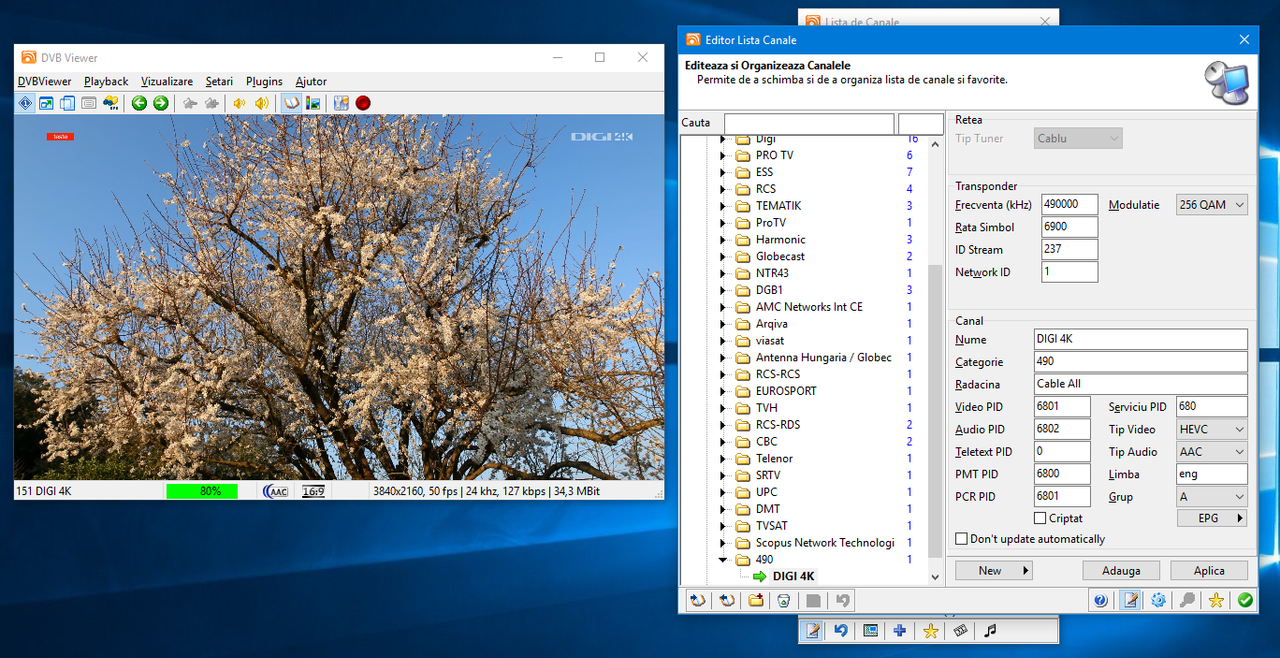Open the DVBViewer menu
Image resolution: width=1280 pixels, height=658 pixels.
pos(45,81)
